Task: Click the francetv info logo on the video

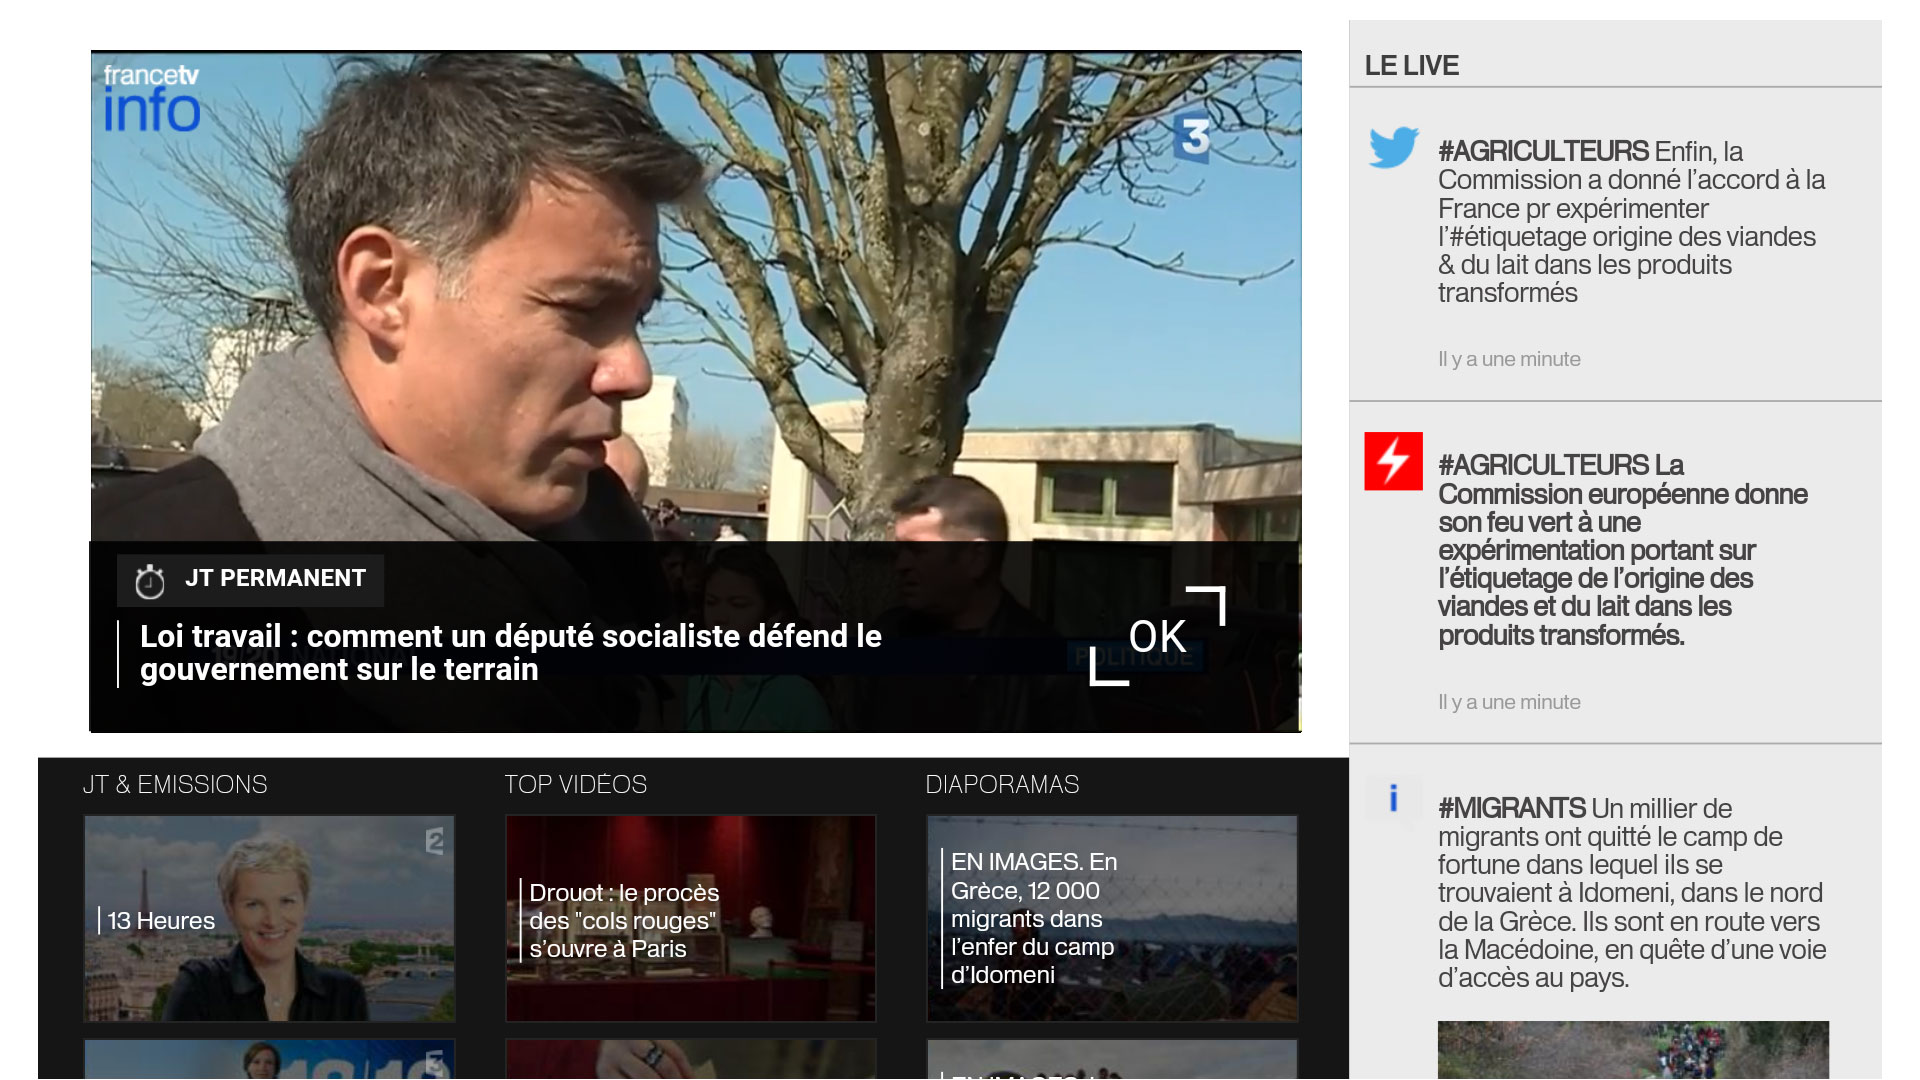Action: (151, 98)
